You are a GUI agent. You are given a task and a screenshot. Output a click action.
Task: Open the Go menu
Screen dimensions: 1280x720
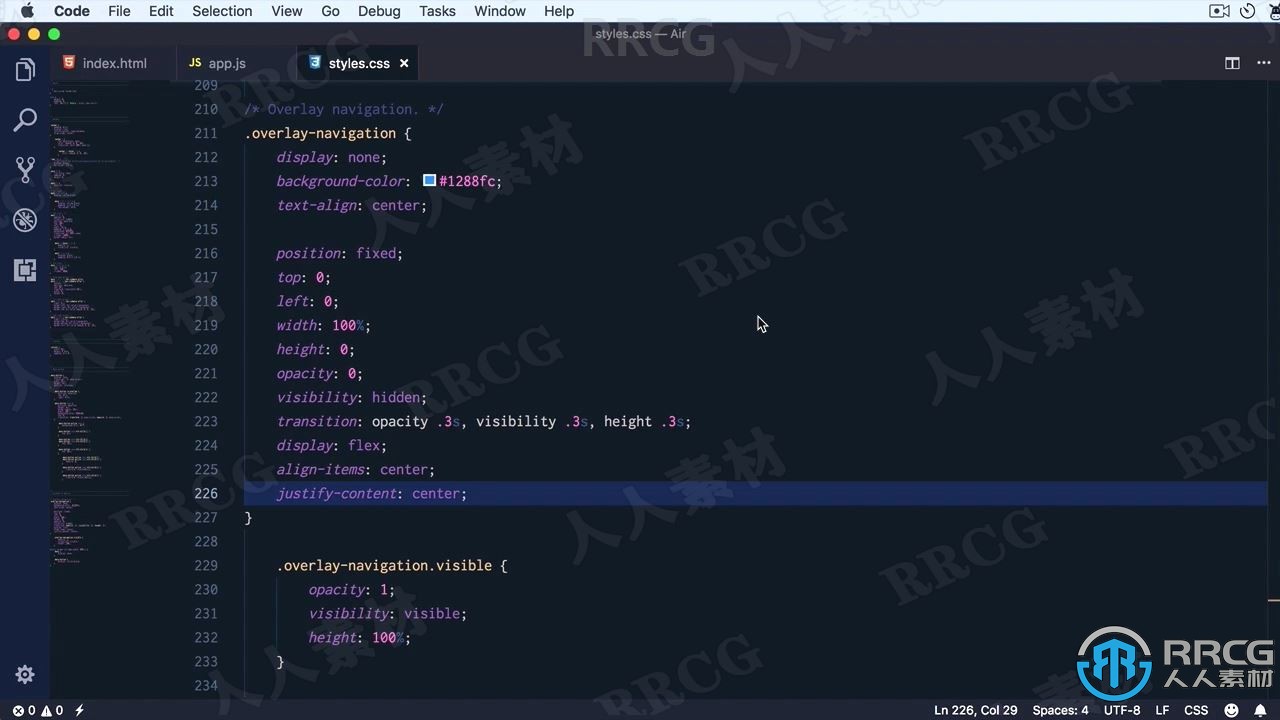[x=330, y=11]
